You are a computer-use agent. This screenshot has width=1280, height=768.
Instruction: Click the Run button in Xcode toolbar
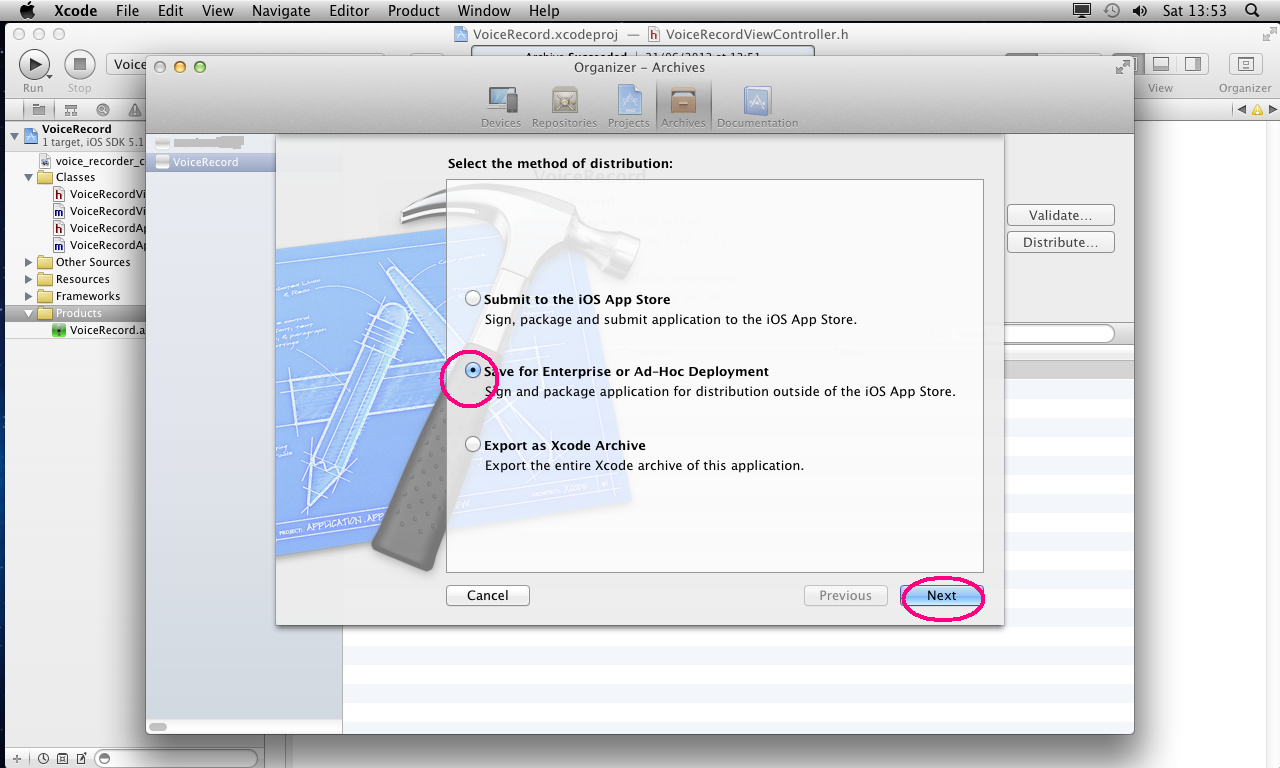point(34,66)
